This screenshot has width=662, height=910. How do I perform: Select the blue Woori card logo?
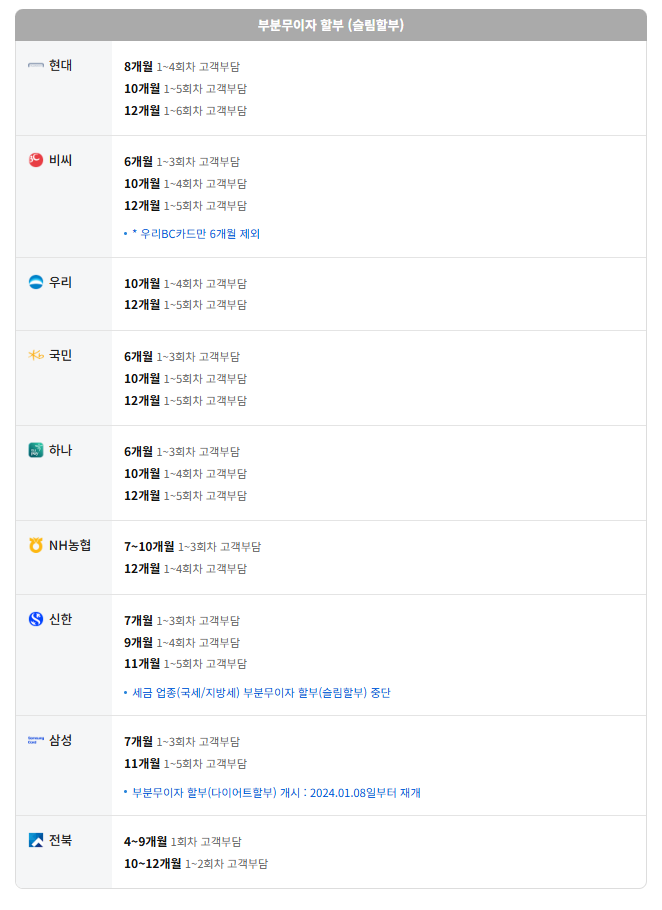pos(36,282)
